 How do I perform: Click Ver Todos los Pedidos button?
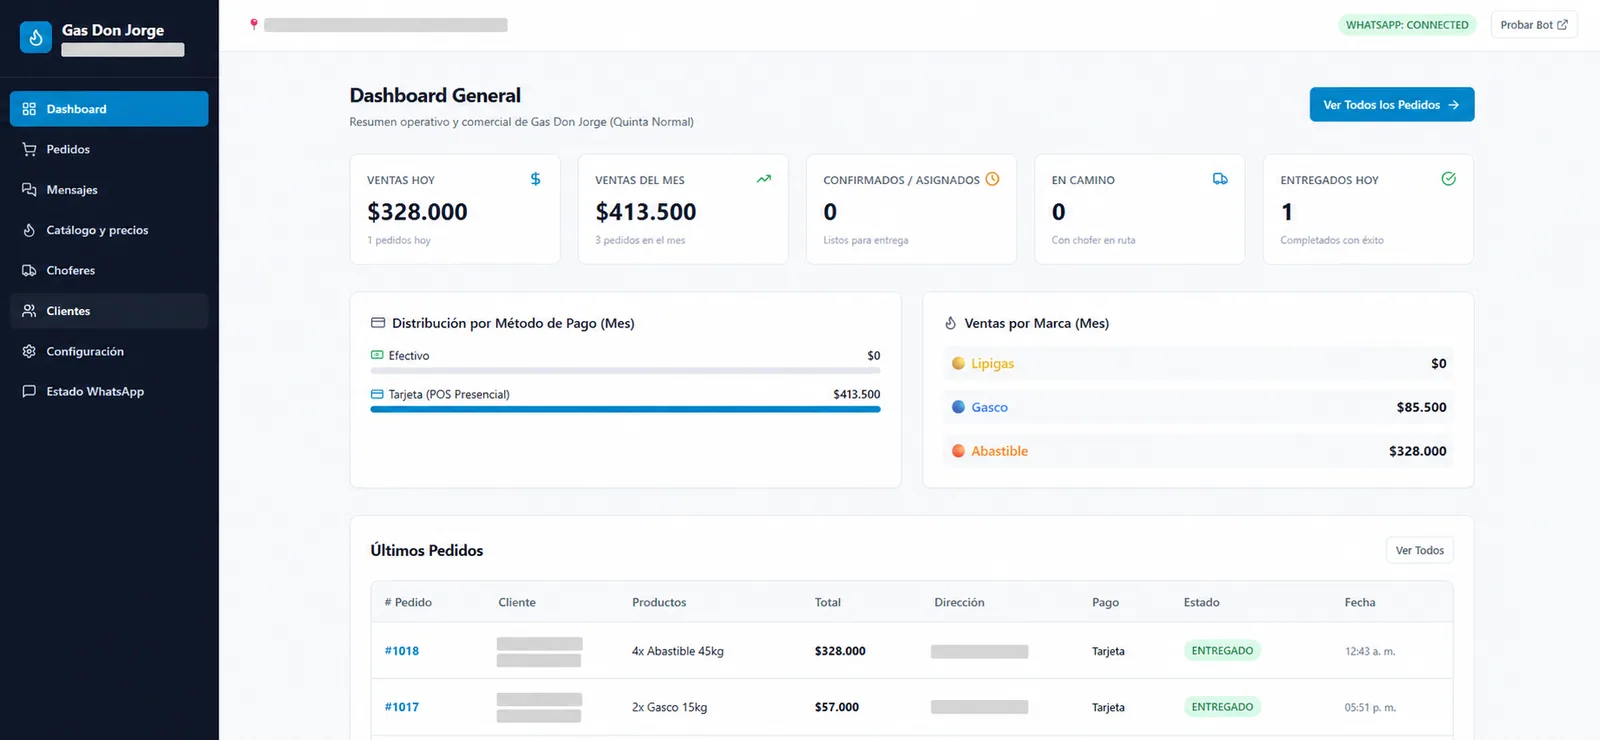(x=1392, y=105)
